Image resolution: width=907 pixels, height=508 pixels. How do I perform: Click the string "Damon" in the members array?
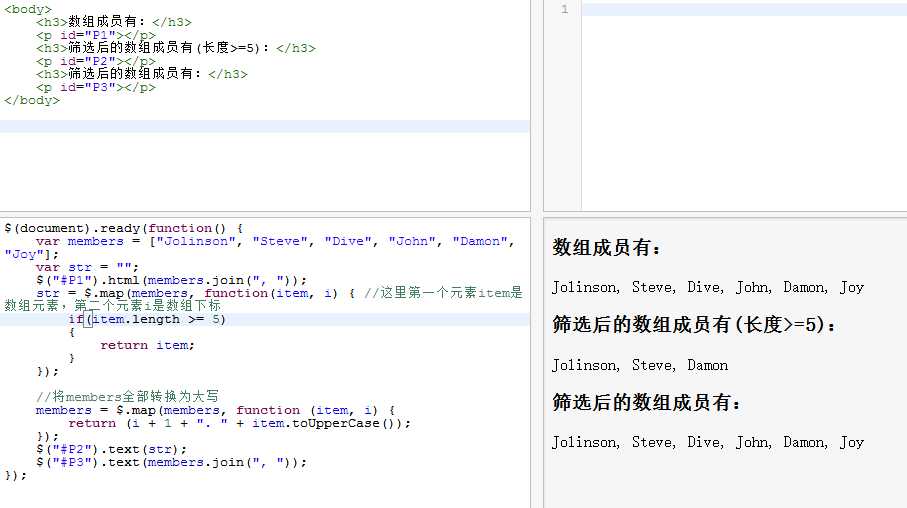pos(480,241)
